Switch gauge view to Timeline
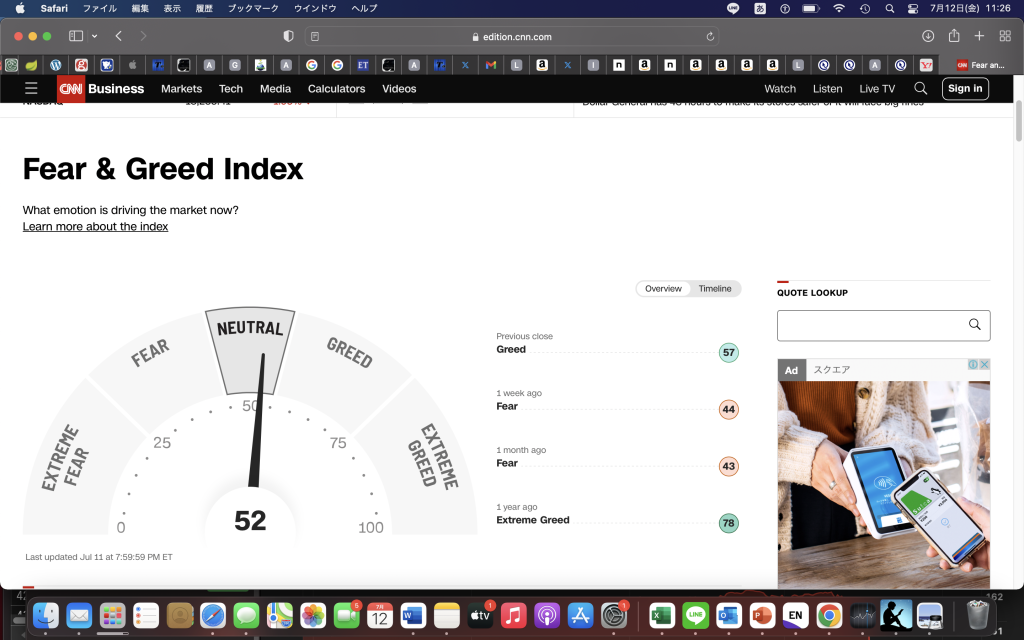 tap(714, 289)
